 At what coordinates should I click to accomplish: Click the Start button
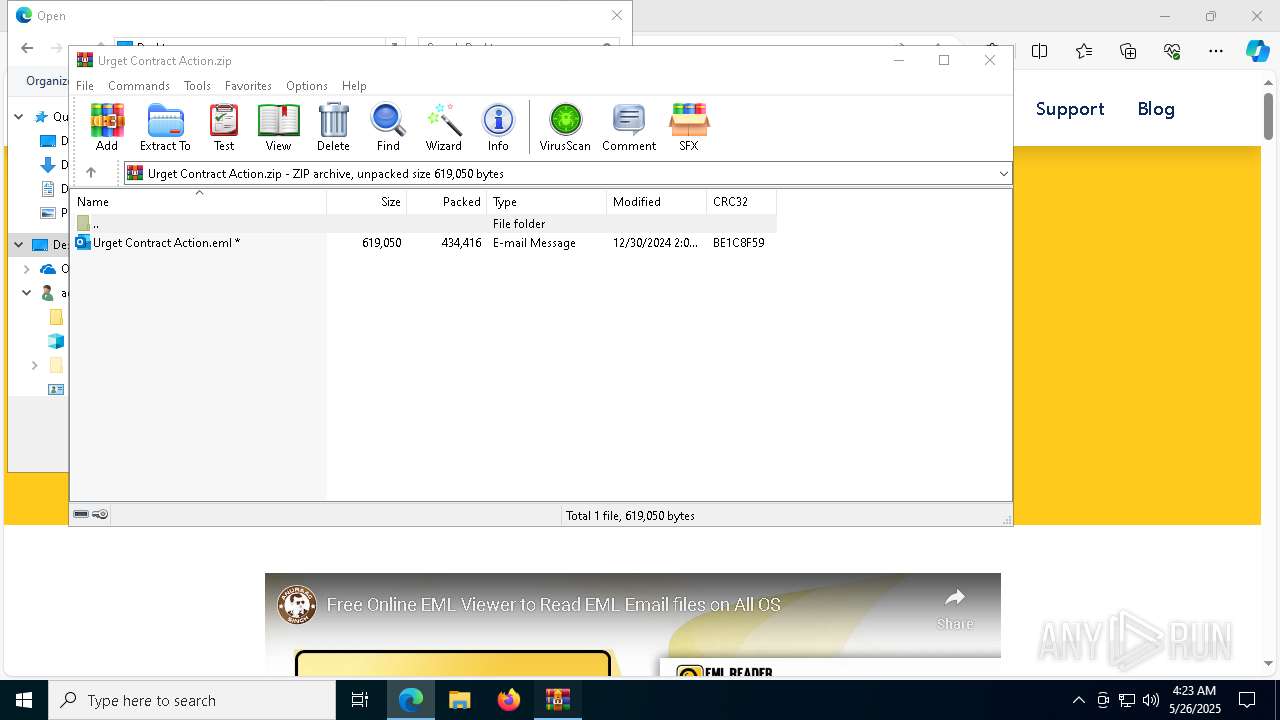tap(24, 700)
